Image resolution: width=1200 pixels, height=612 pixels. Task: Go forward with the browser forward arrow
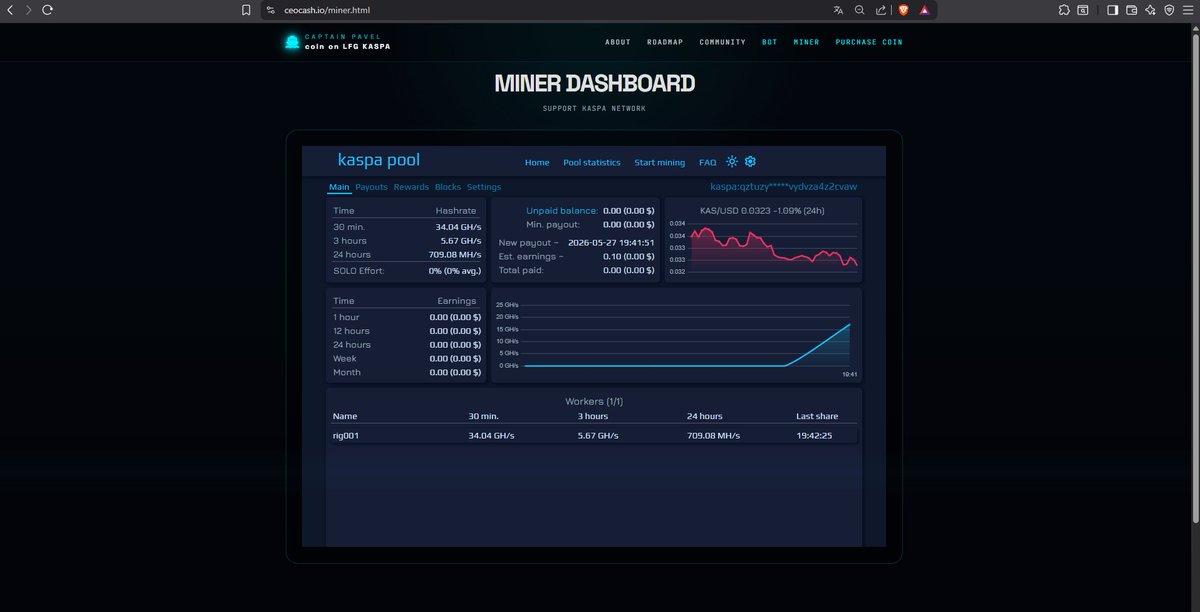pos(28,9)
